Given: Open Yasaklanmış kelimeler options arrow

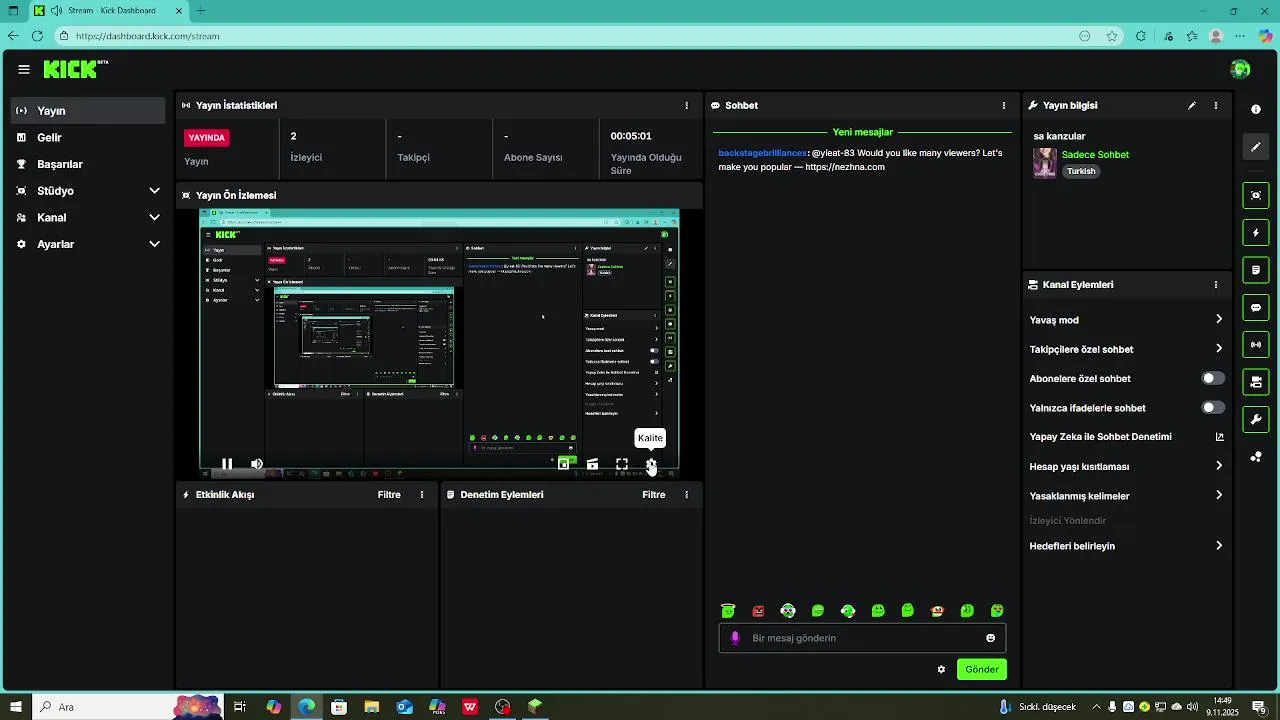Looking at the screenshot, I should 1219,495.
